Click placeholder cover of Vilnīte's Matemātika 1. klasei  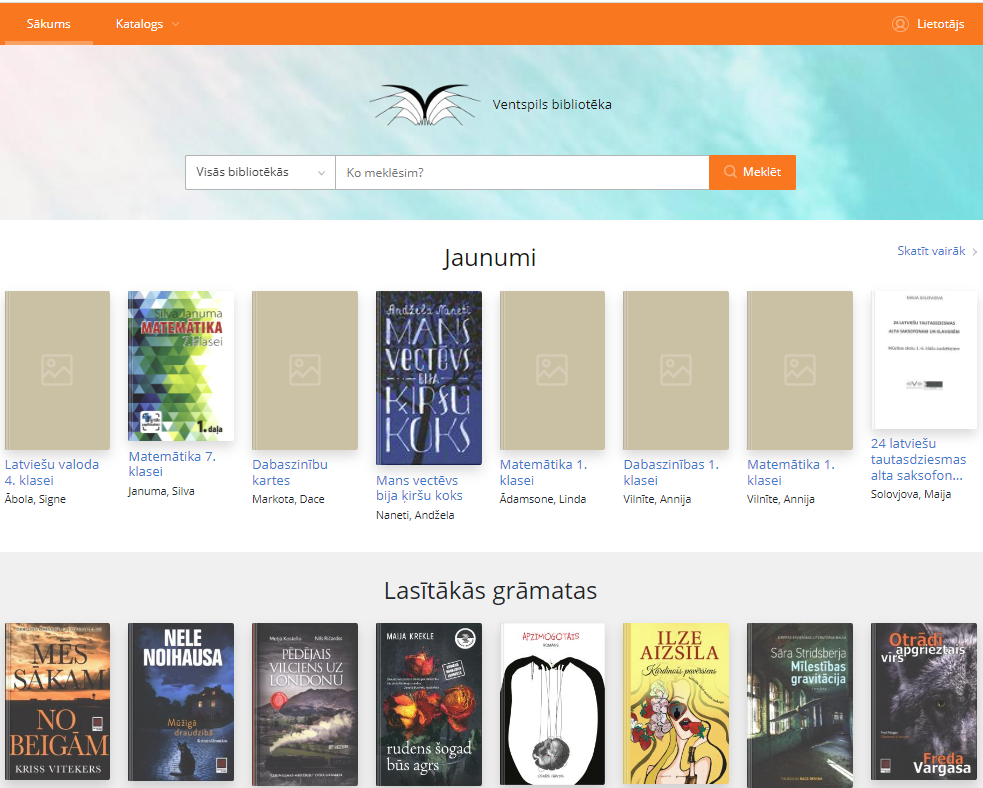tap(800, 370)
